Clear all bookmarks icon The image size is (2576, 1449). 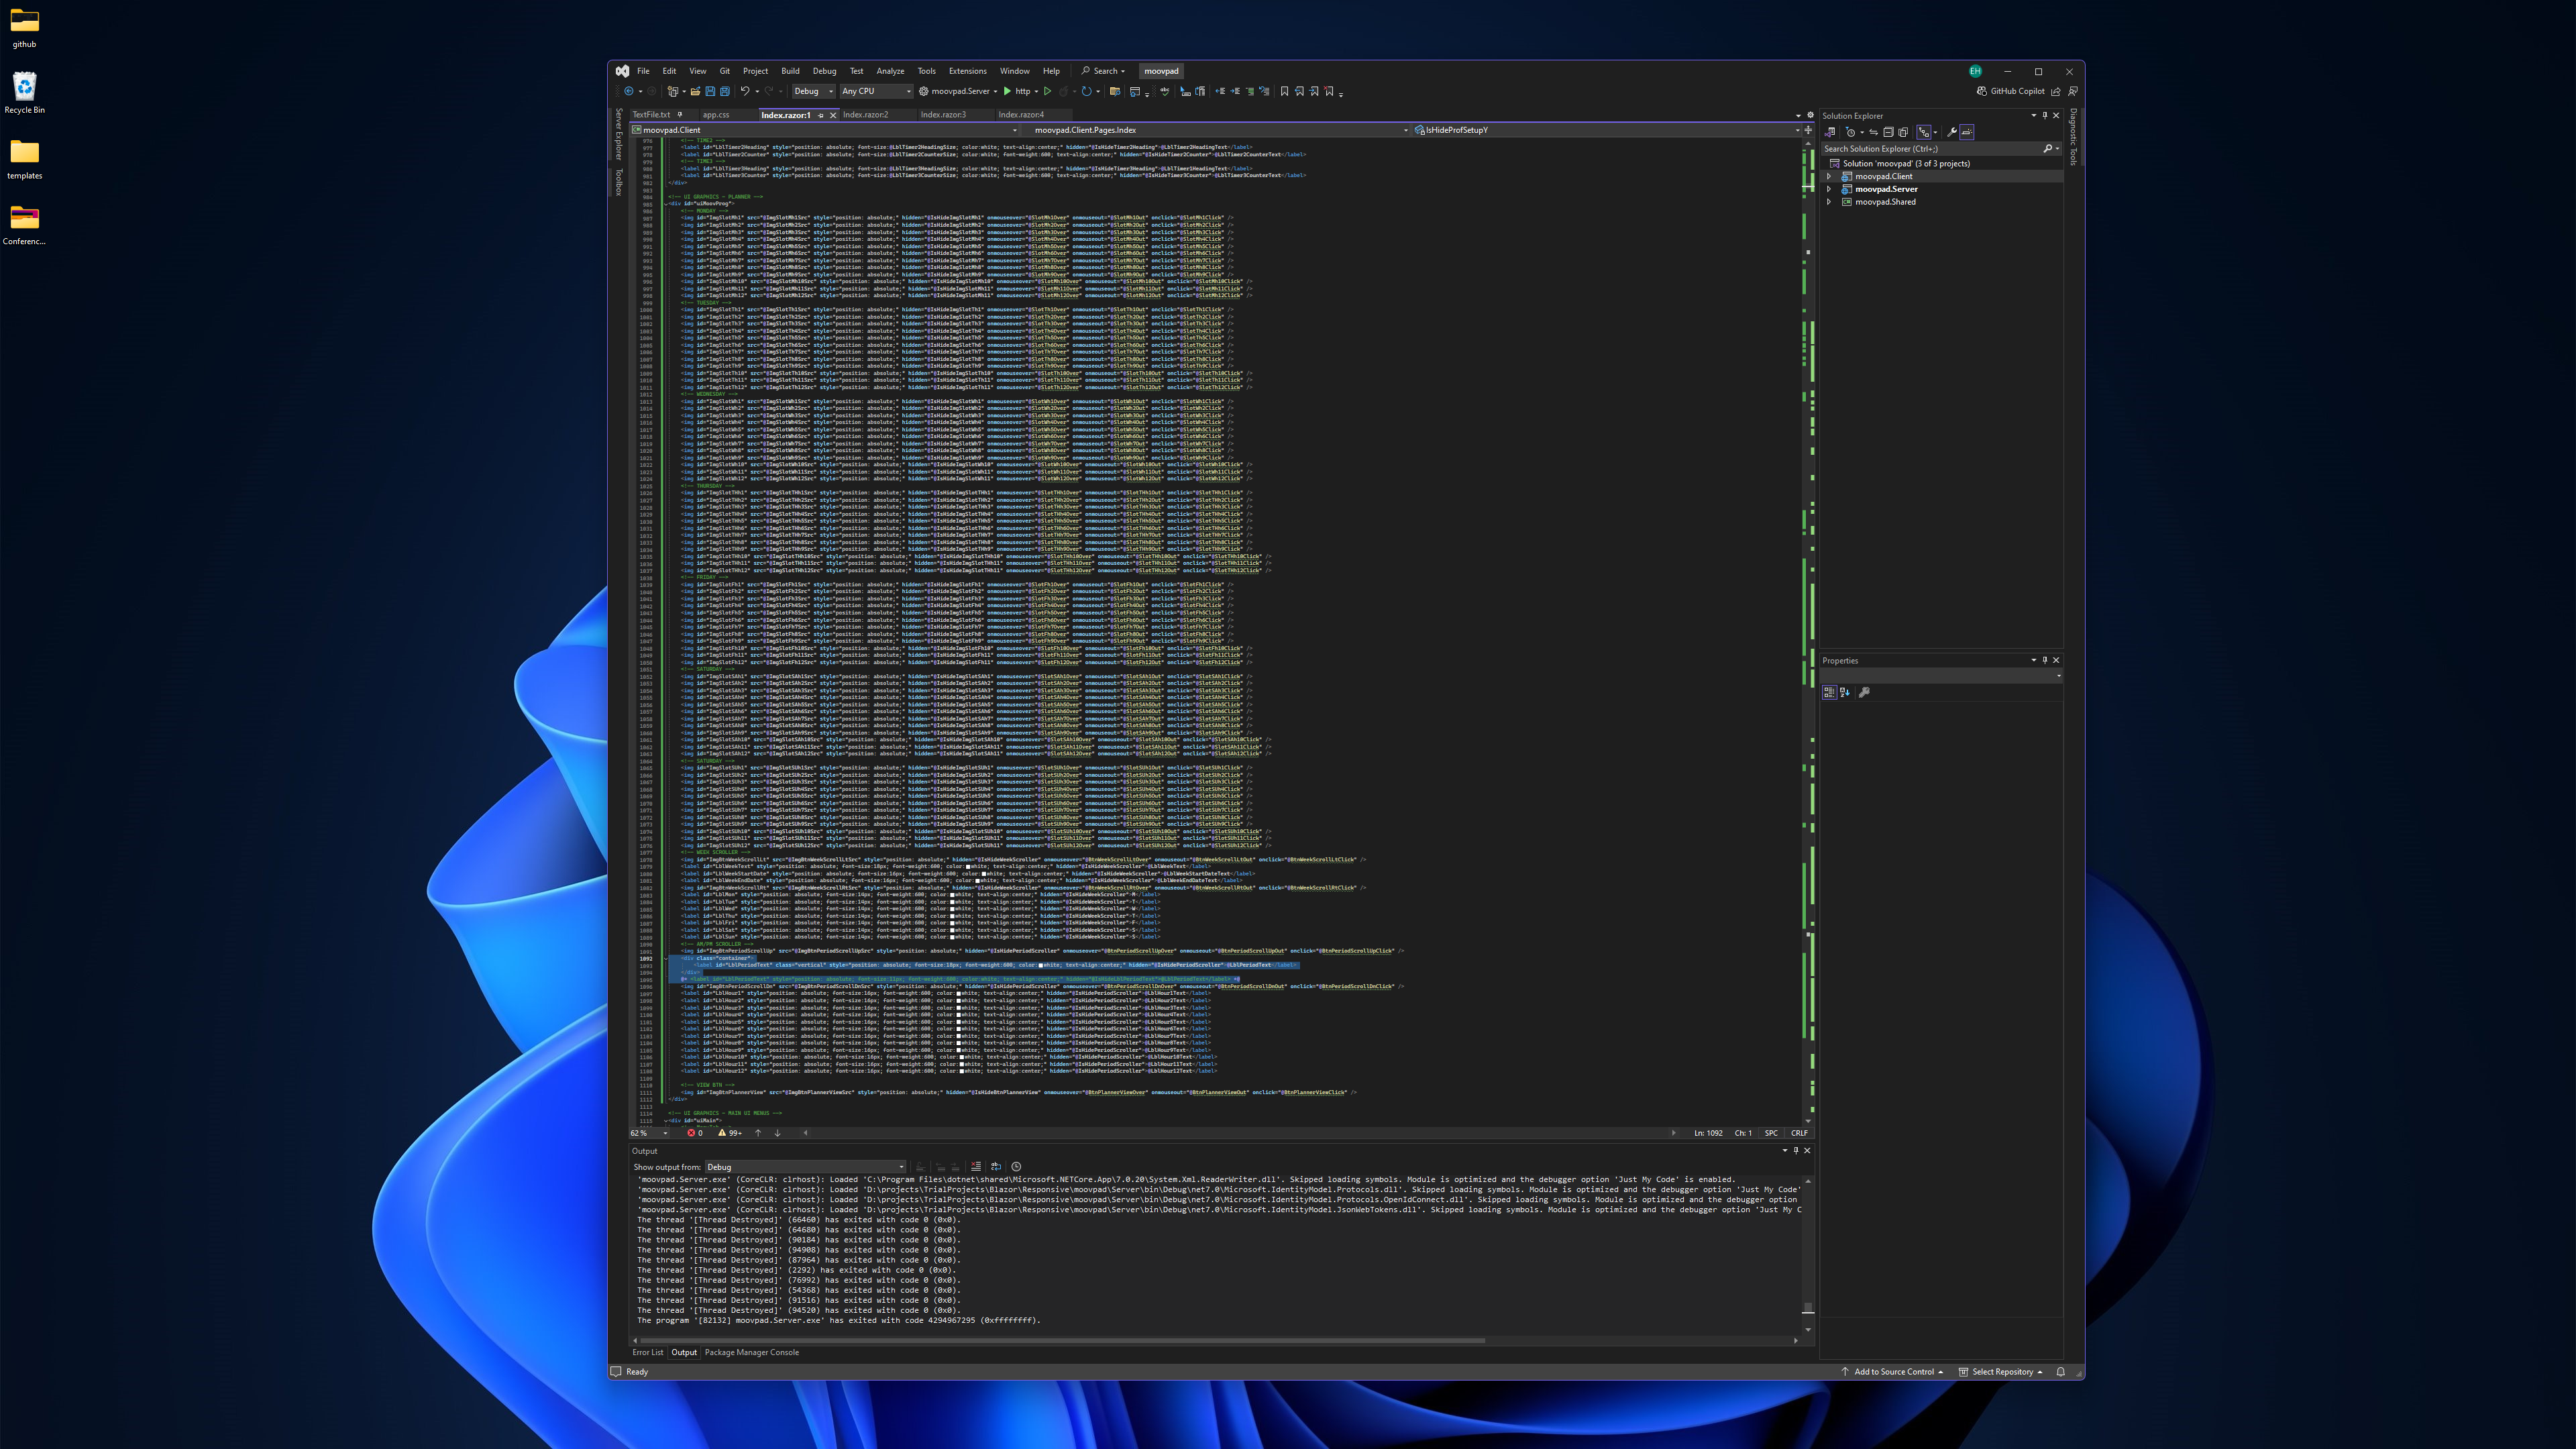tap(1329, 91)
